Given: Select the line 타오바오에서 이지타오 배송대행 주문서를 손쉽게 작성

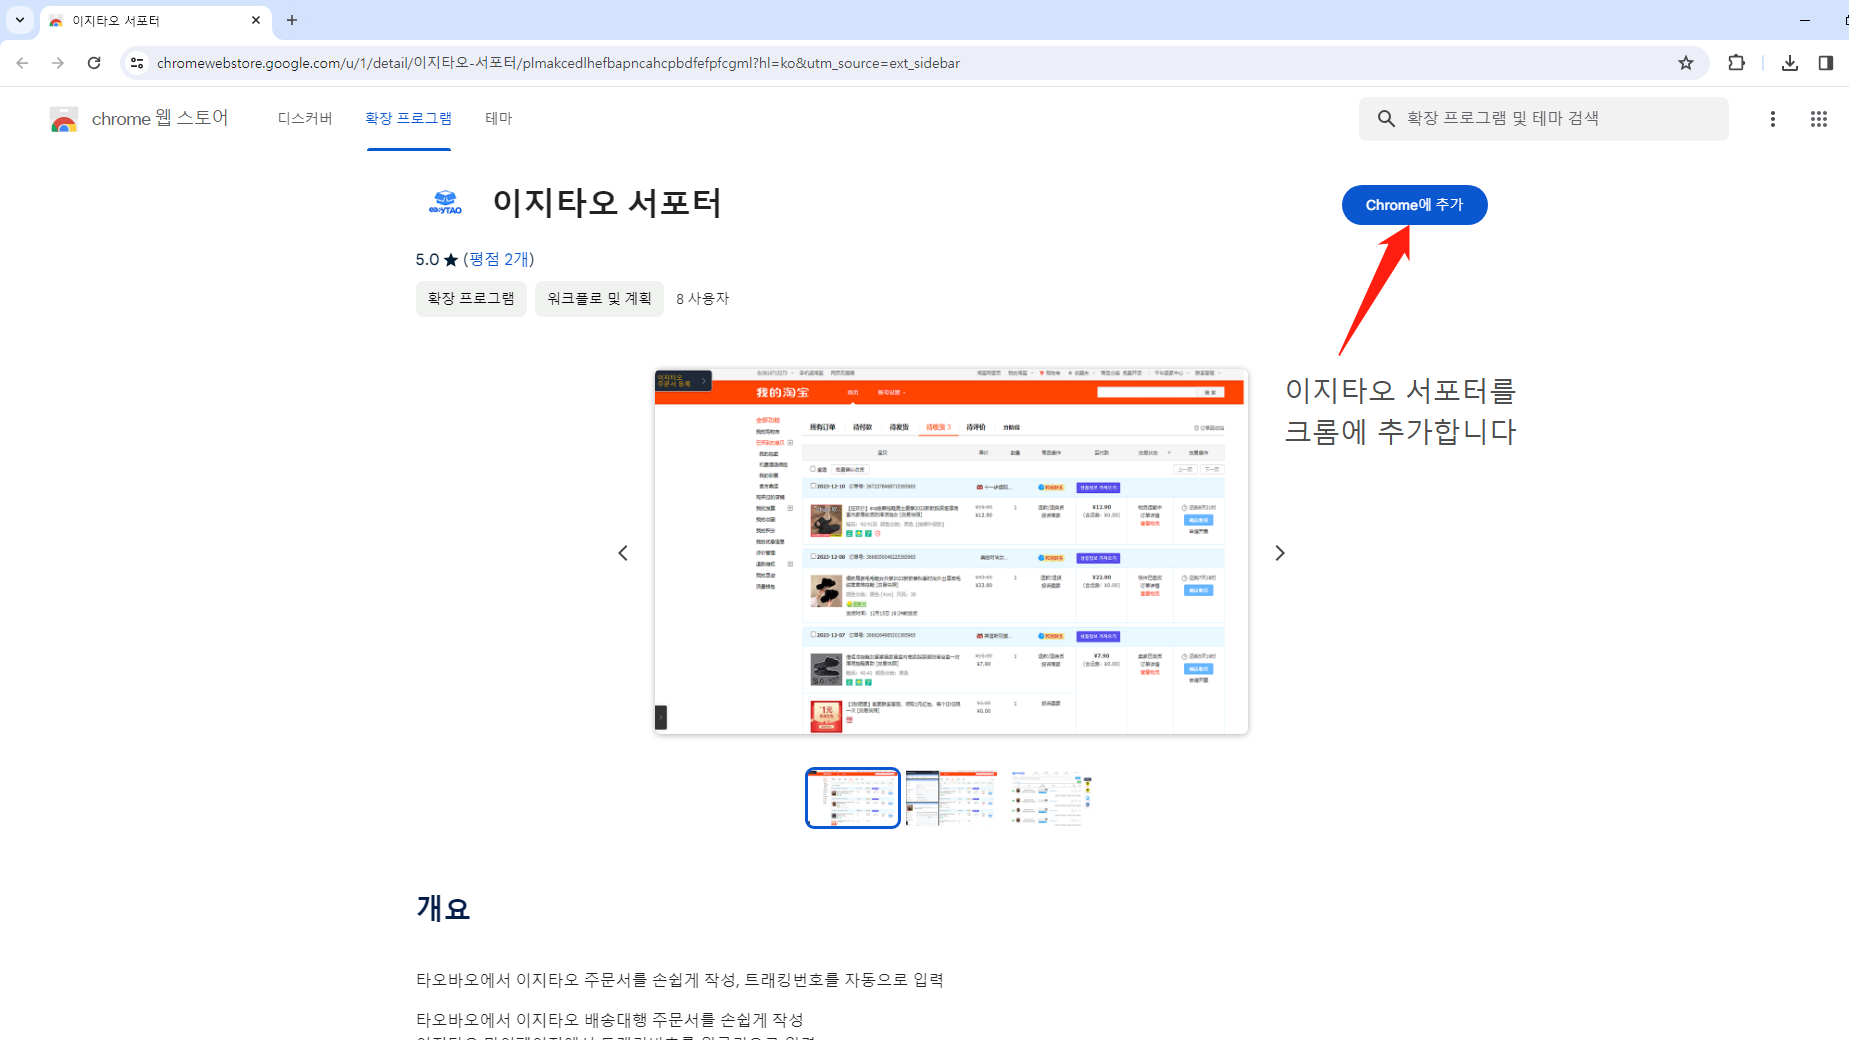Looking at the screenshot, I should 610,1020.
